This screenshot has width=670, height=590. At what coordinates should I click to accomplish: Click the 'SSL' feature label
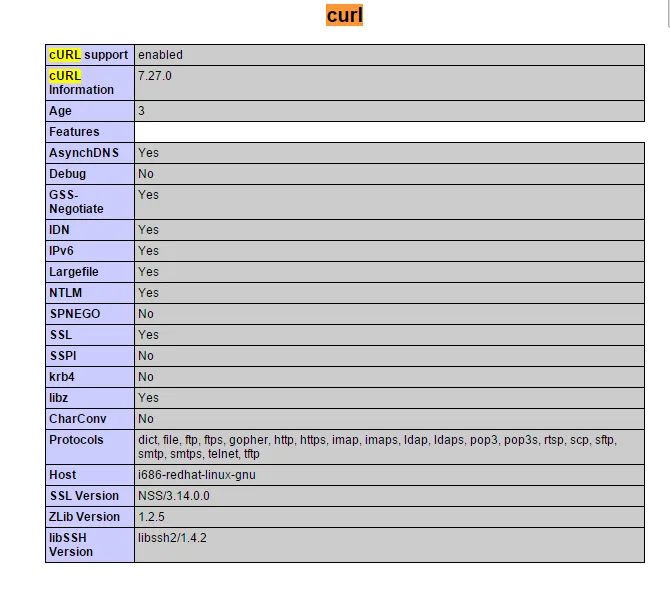[61, 335]
